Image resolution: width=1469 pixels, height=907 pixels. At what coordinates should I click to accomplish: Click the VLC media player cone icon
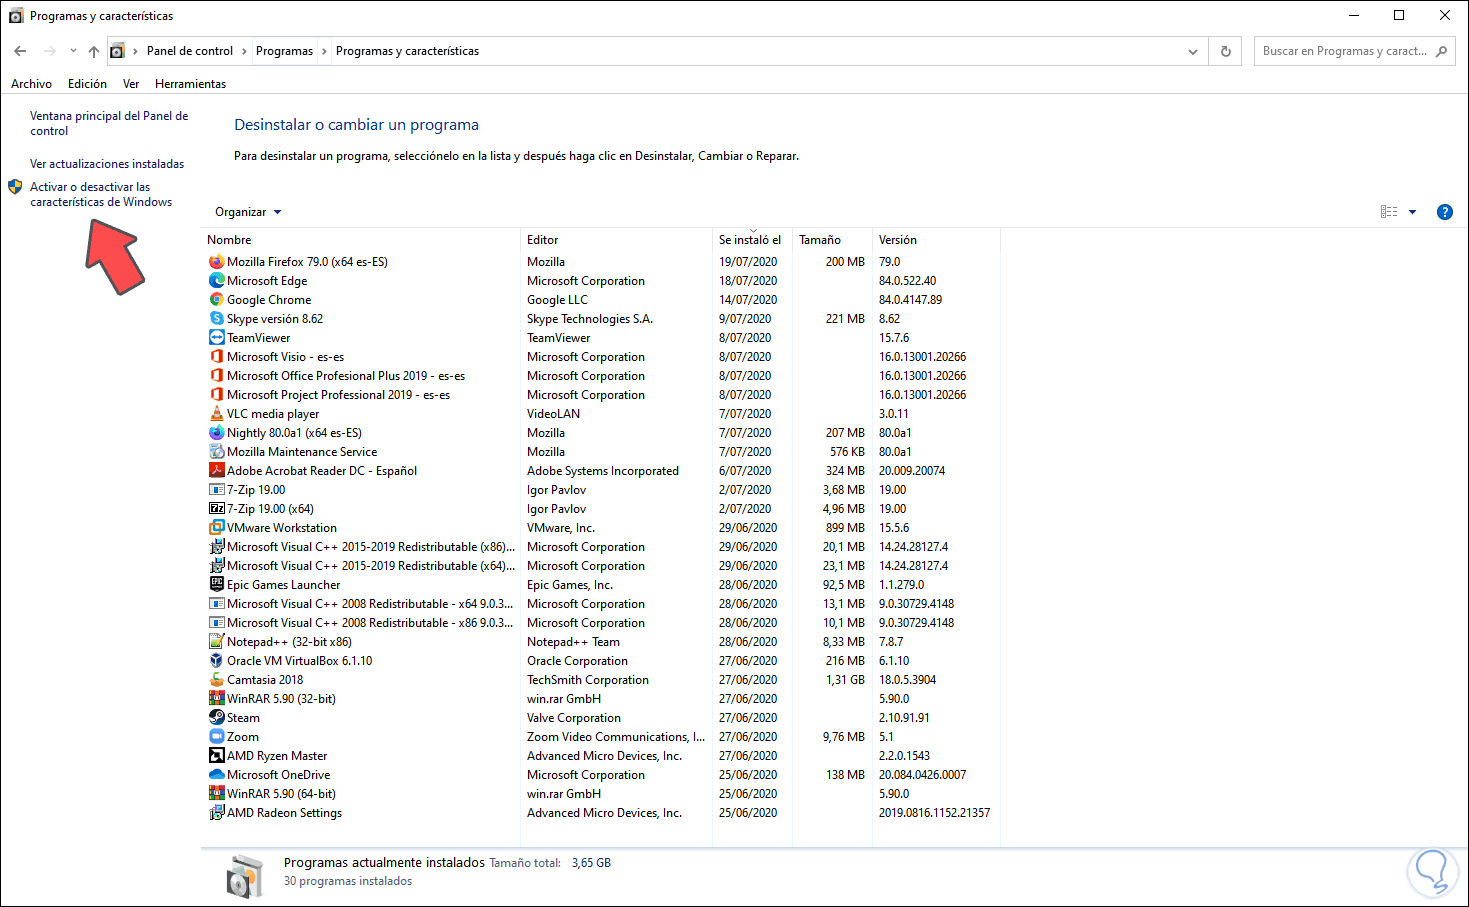216,414
